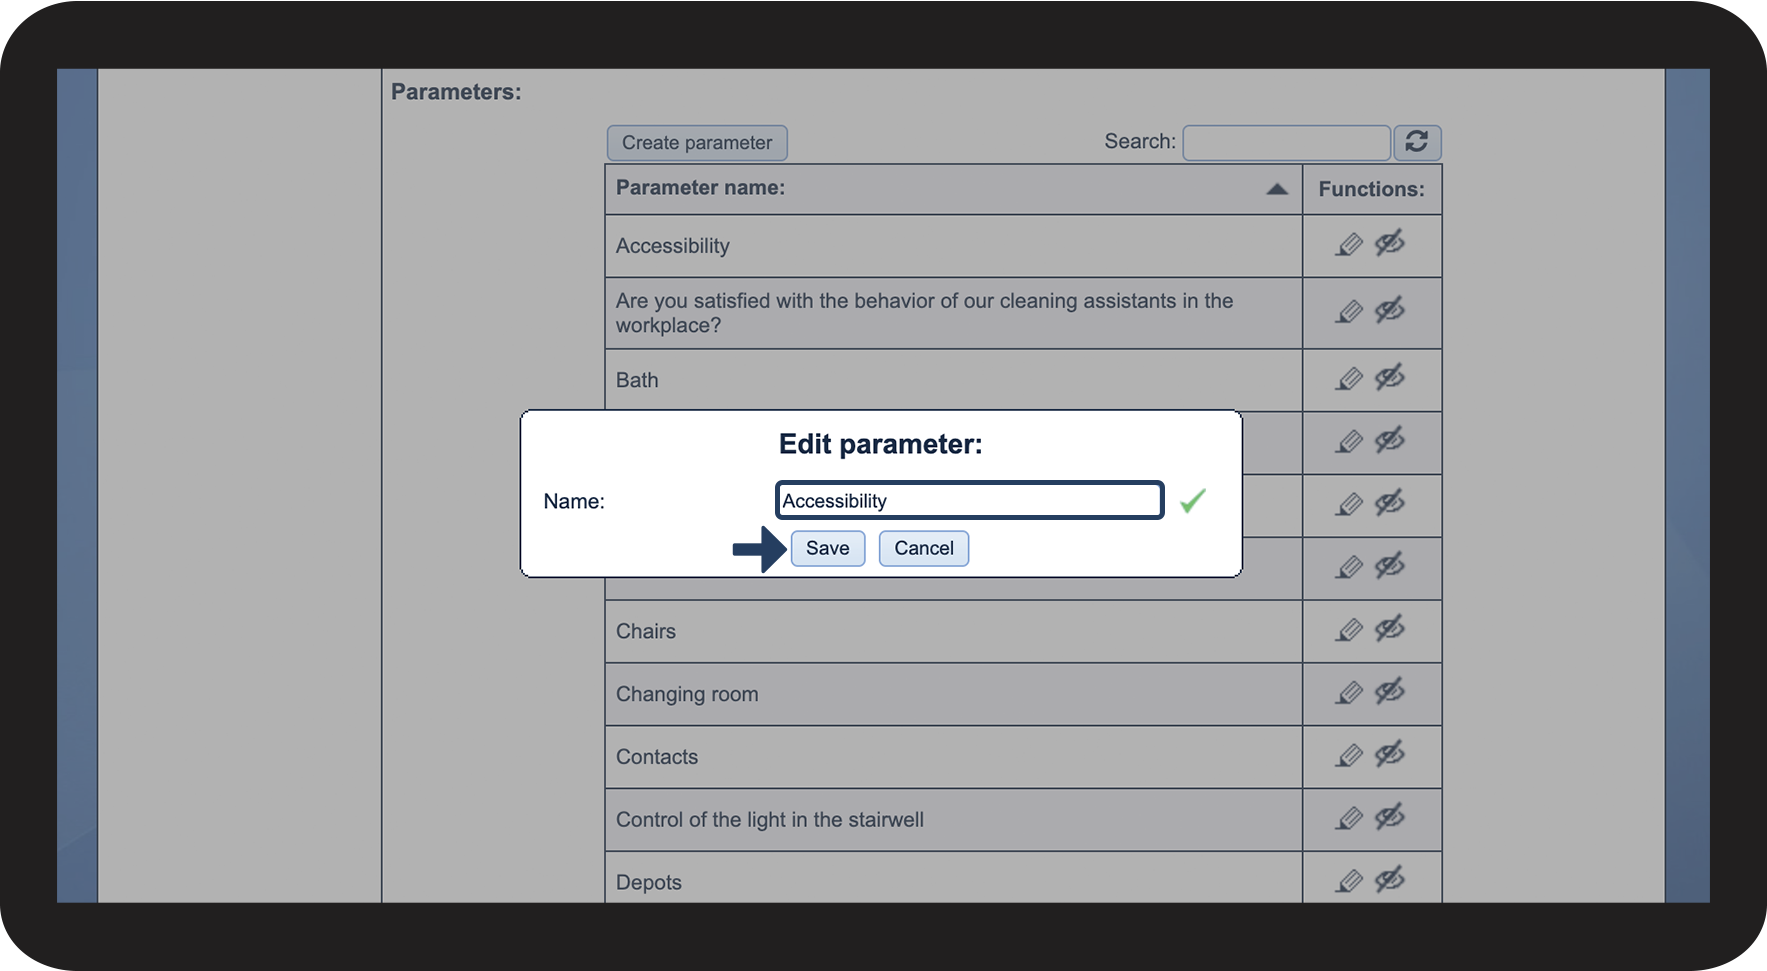Click the Save button in Edit parameter dialog

point(827,548)
